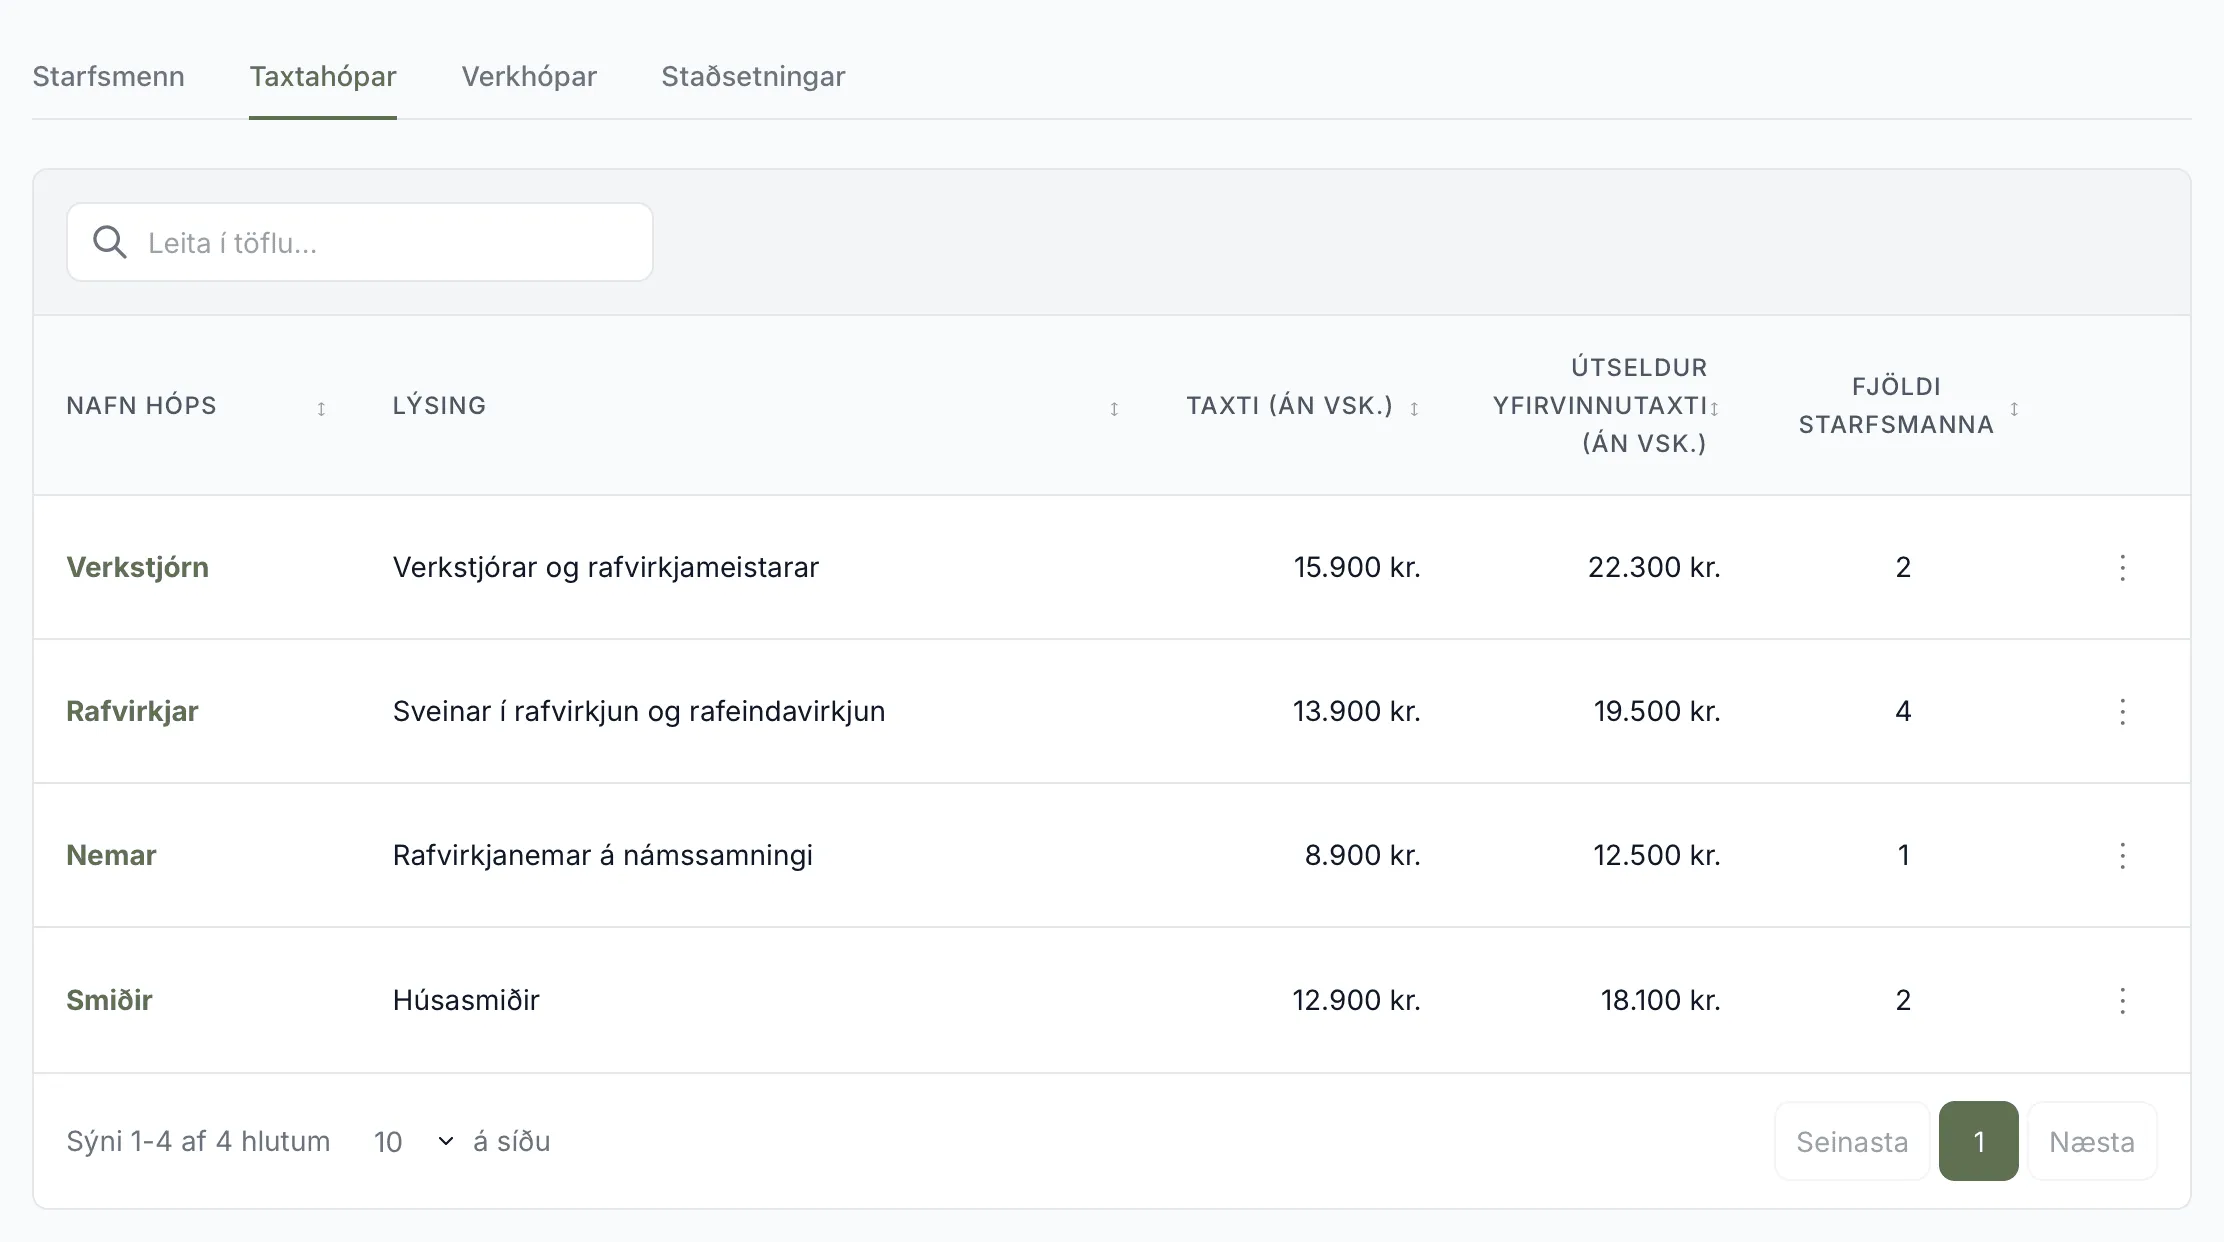Open the Smiðir rate group link

[109, 1000]
